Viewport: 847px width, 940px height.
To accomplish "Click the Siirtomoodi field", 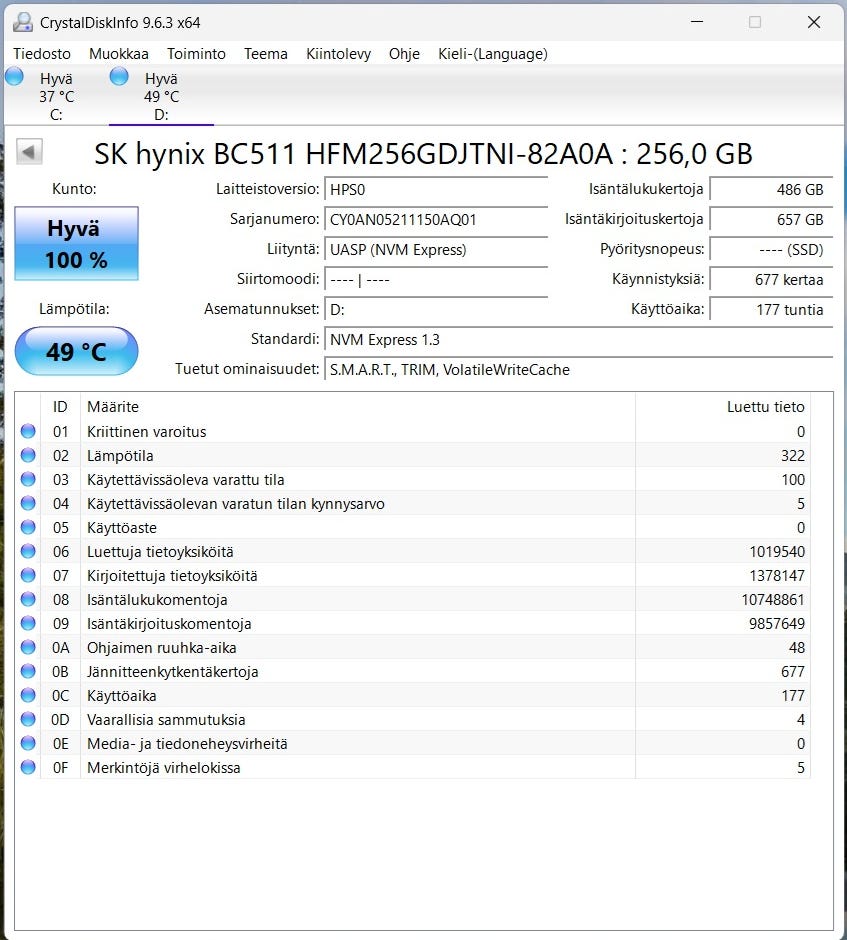I will click(436, 279).
